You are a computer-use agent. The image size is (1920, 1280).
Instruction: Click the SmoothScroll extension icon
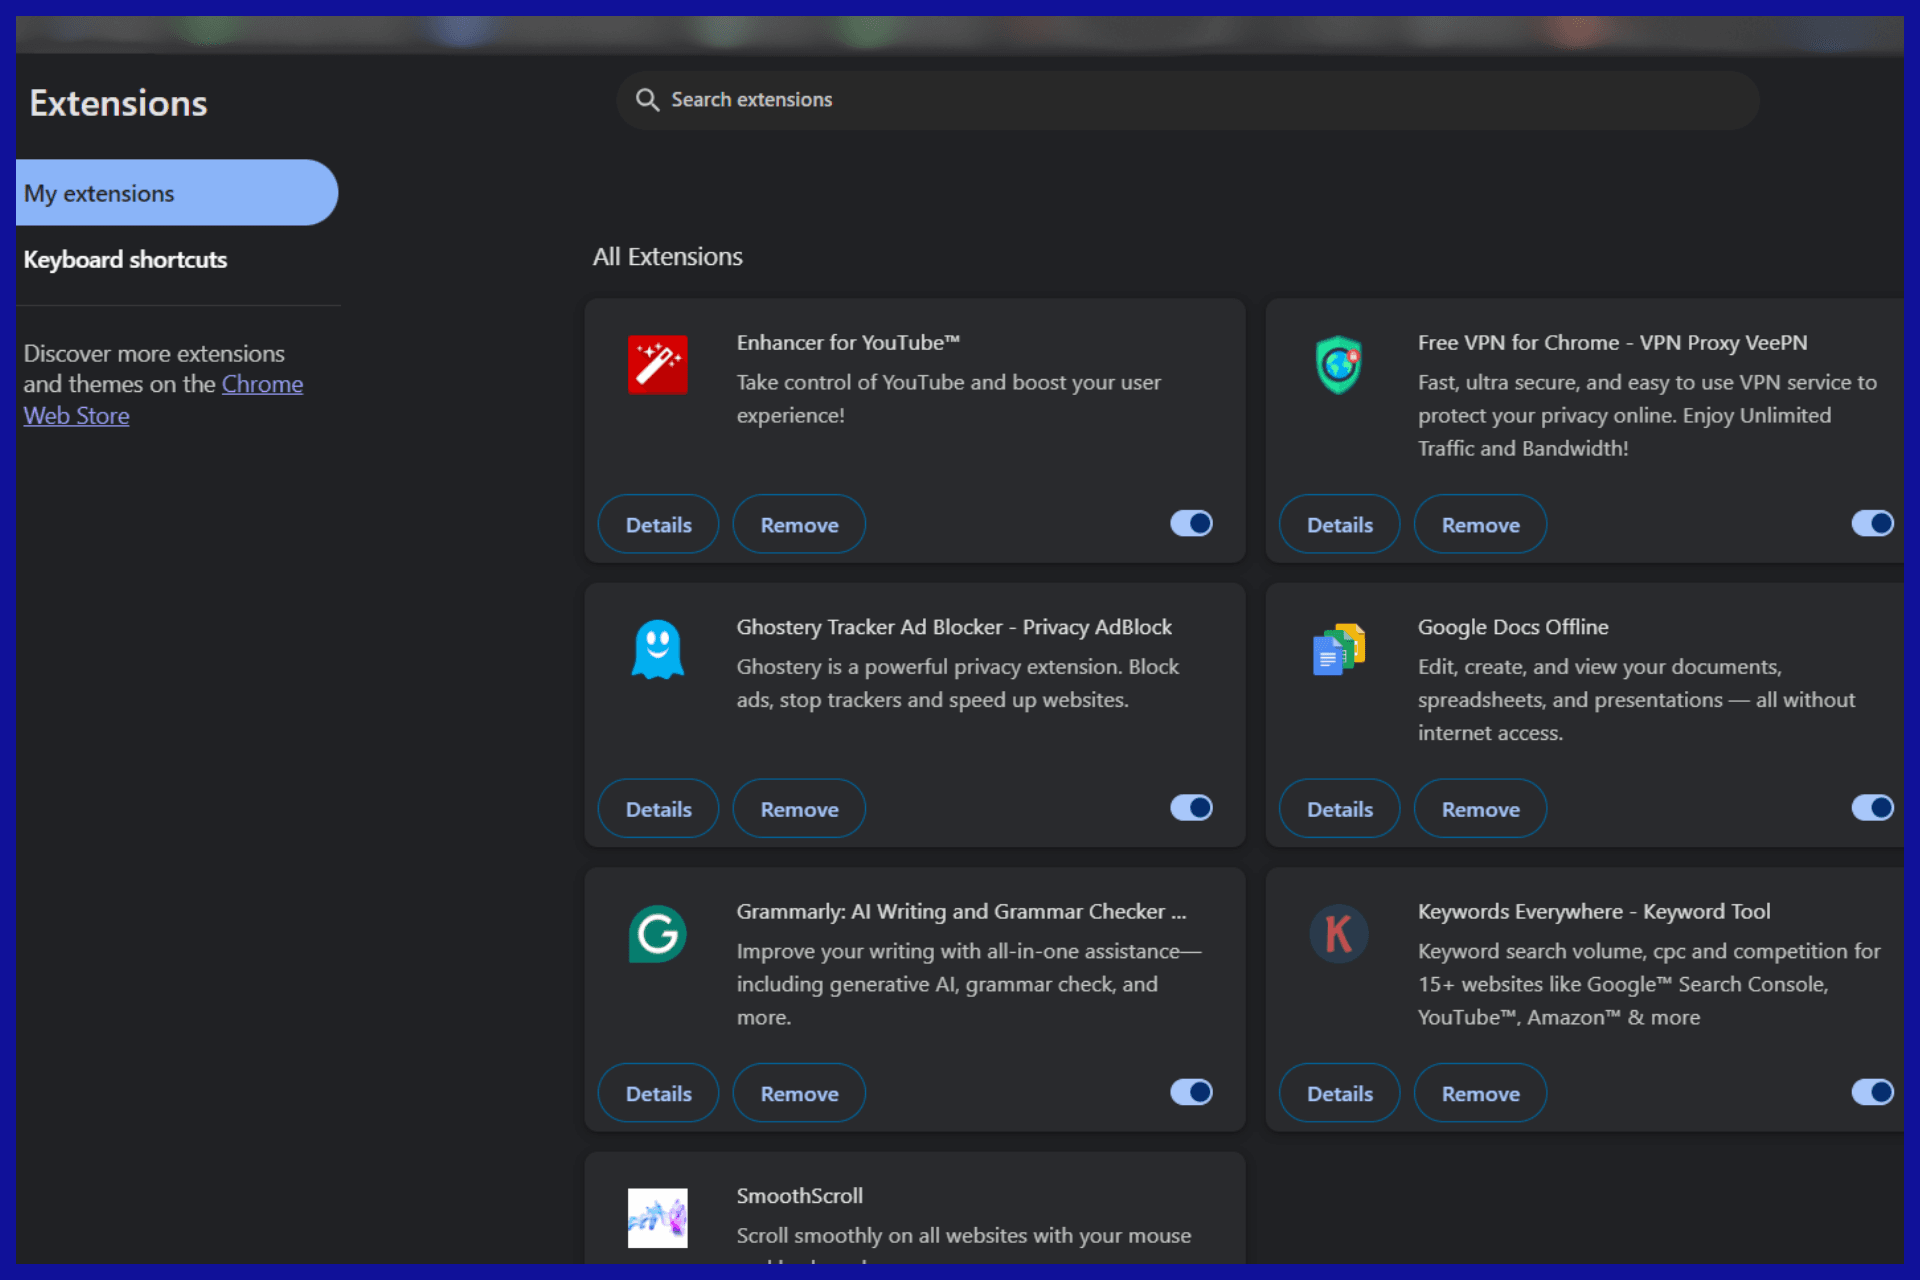[x=657, y=1218]
